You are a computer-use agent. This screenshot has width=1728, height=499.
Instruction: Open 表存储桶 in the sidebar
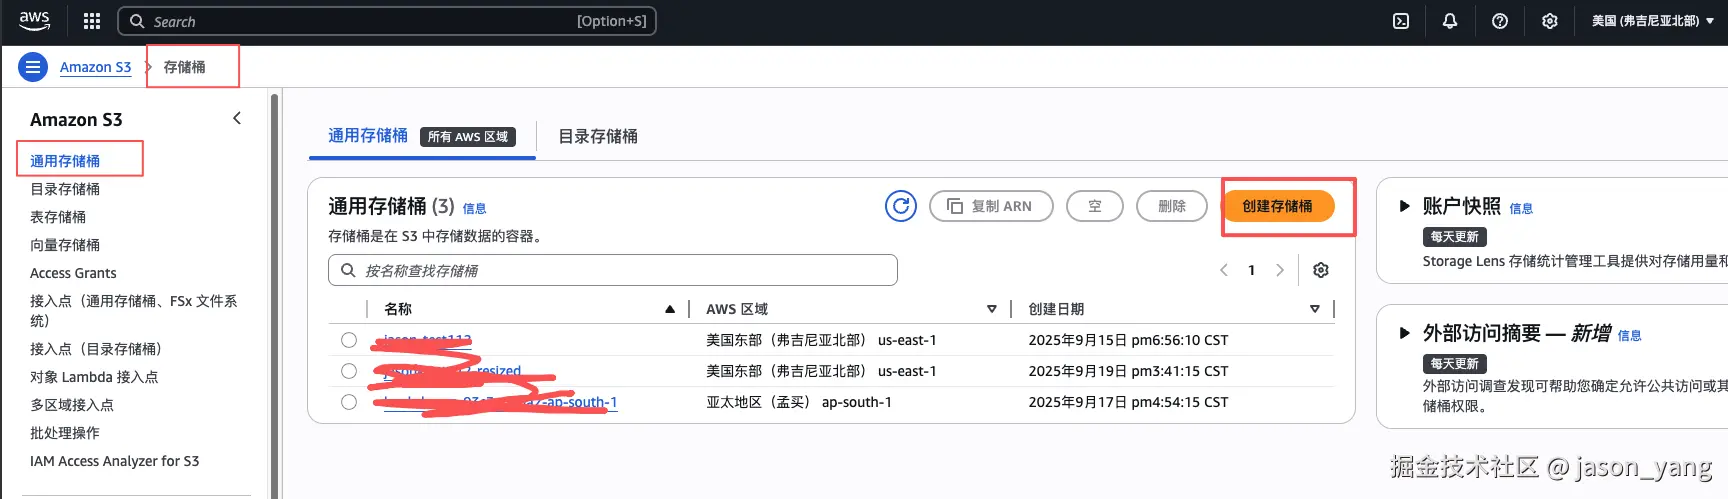[x=58, y=217]
